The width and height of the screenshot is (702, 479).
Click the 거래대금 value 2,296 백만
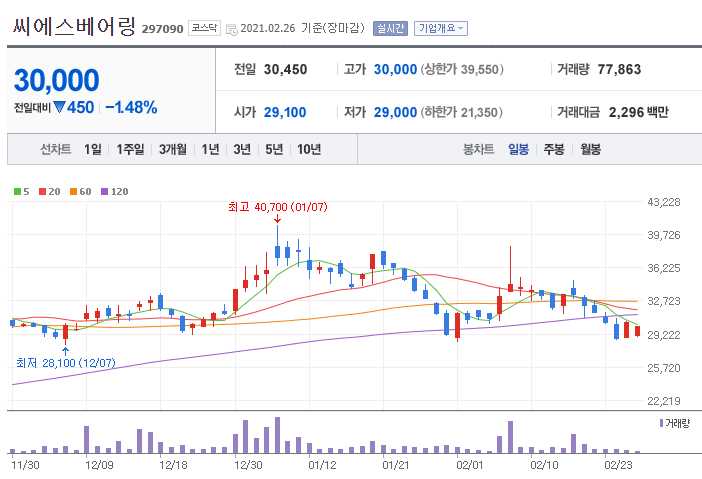638,112
